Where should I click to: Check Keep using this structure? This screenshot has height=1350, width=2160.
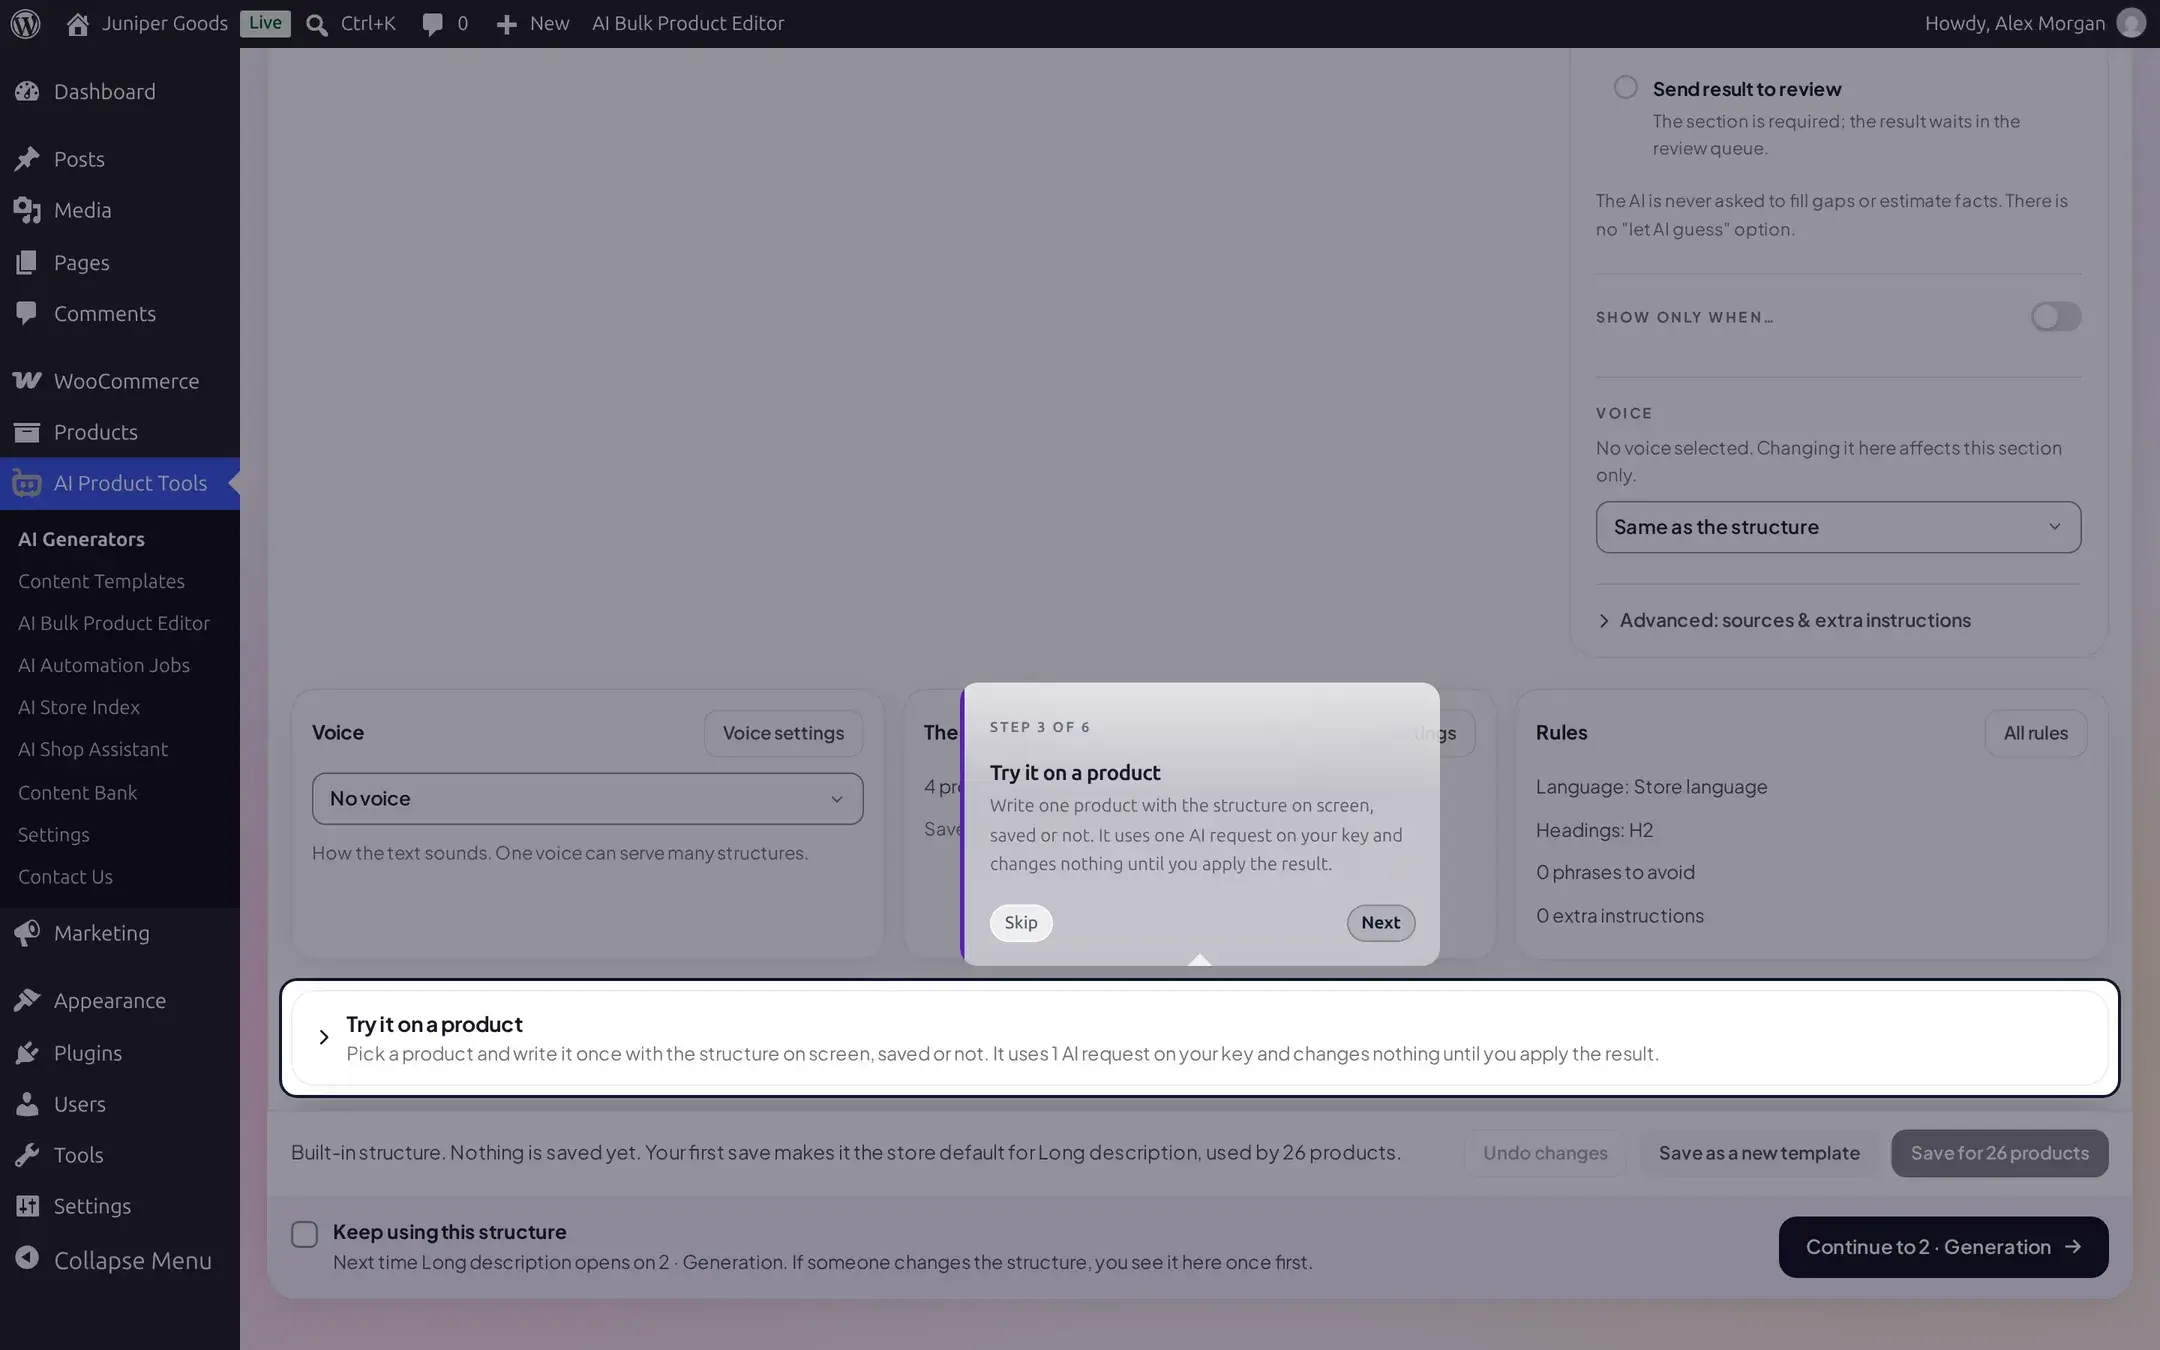coord(305,1234)
